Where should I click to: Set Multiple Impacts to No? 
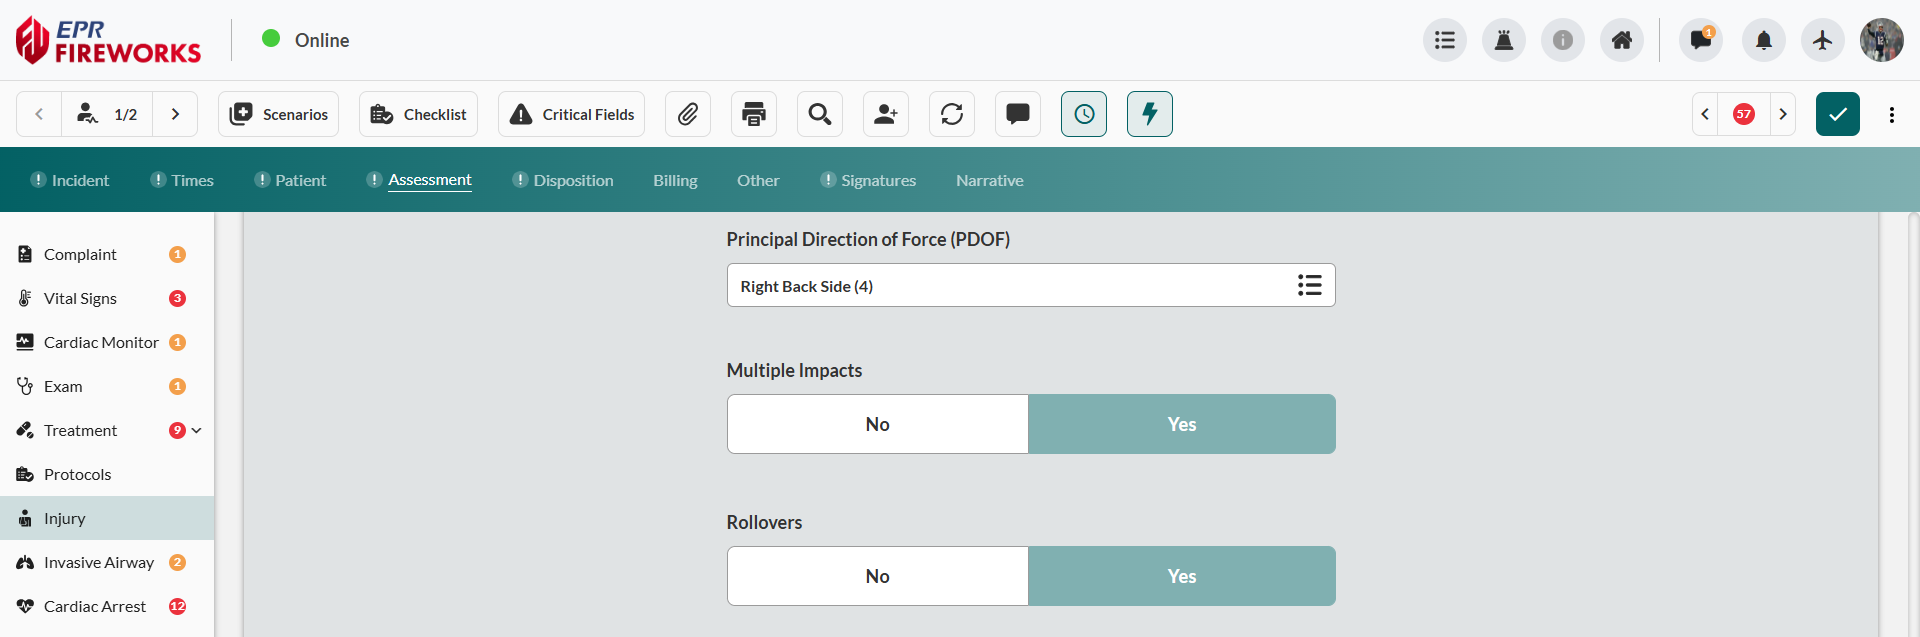coord(877,424)
